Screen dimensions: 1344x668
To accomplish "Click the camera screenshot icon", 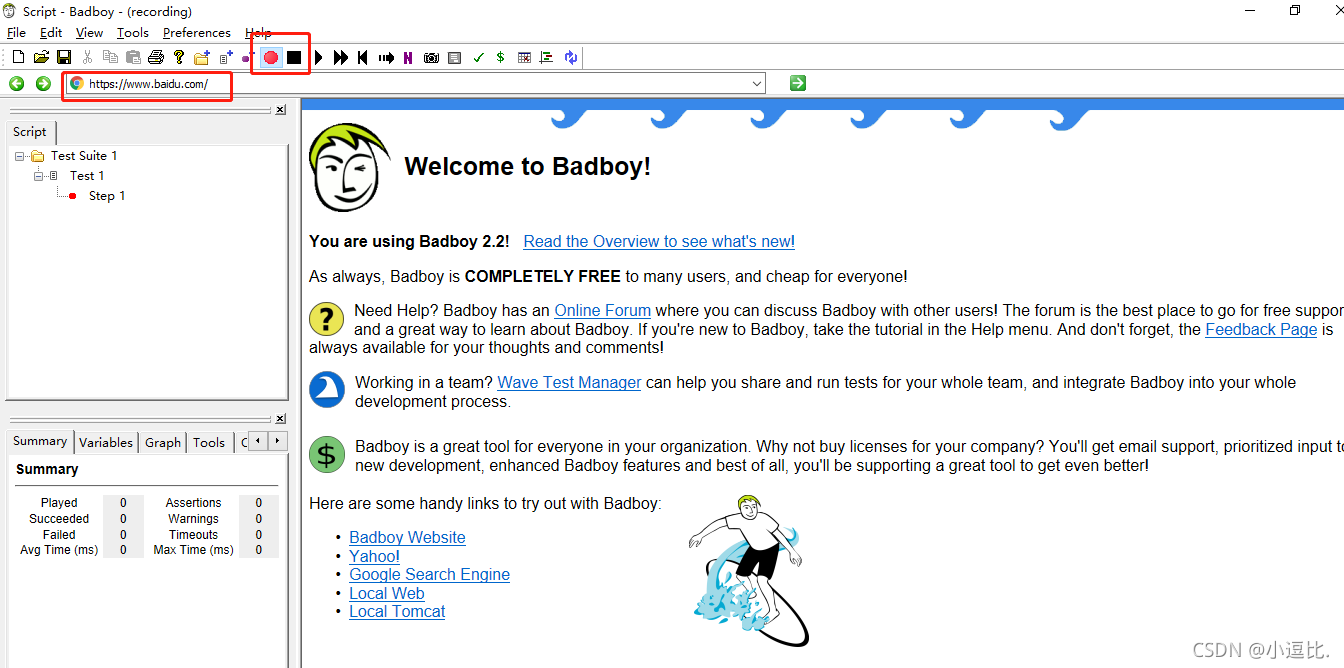I will tap(431, 58).
